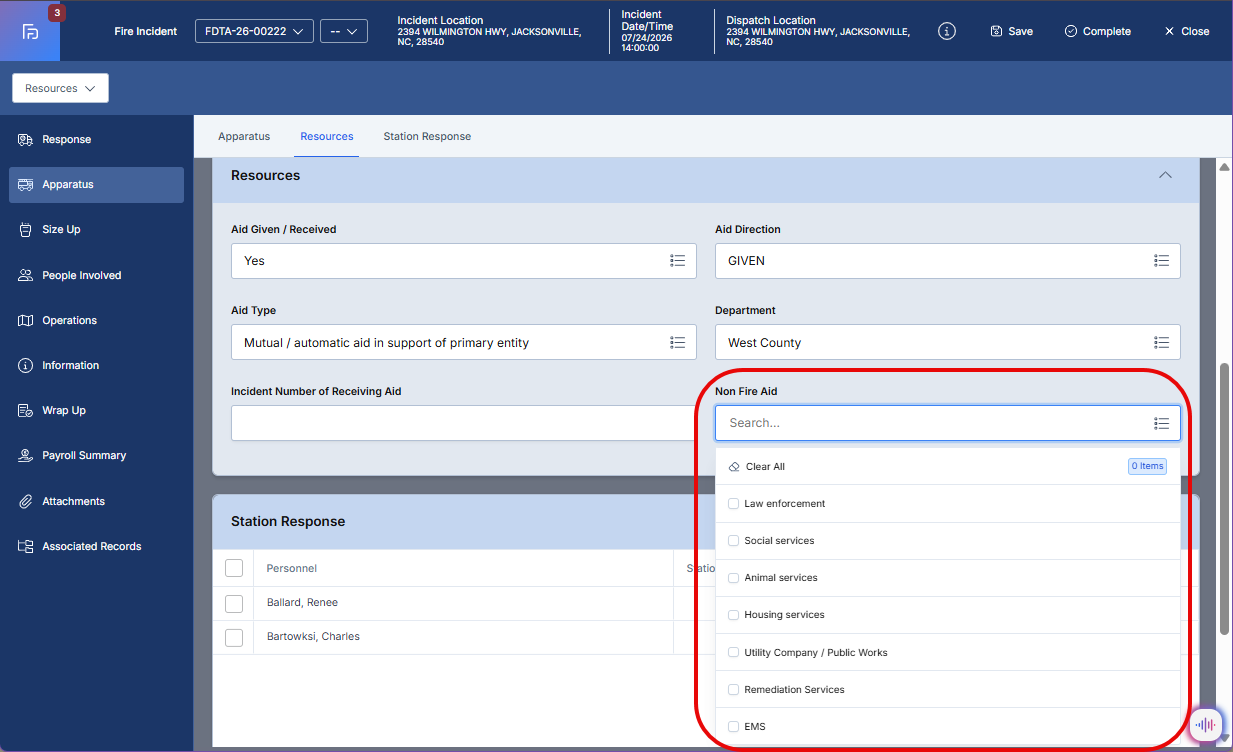Image resolution: width=1233 pixels, height=752 pixels.
Task: Select checkbox for Bartowksi, Charles
Action: pyautogui.click(x=234, y=637)
